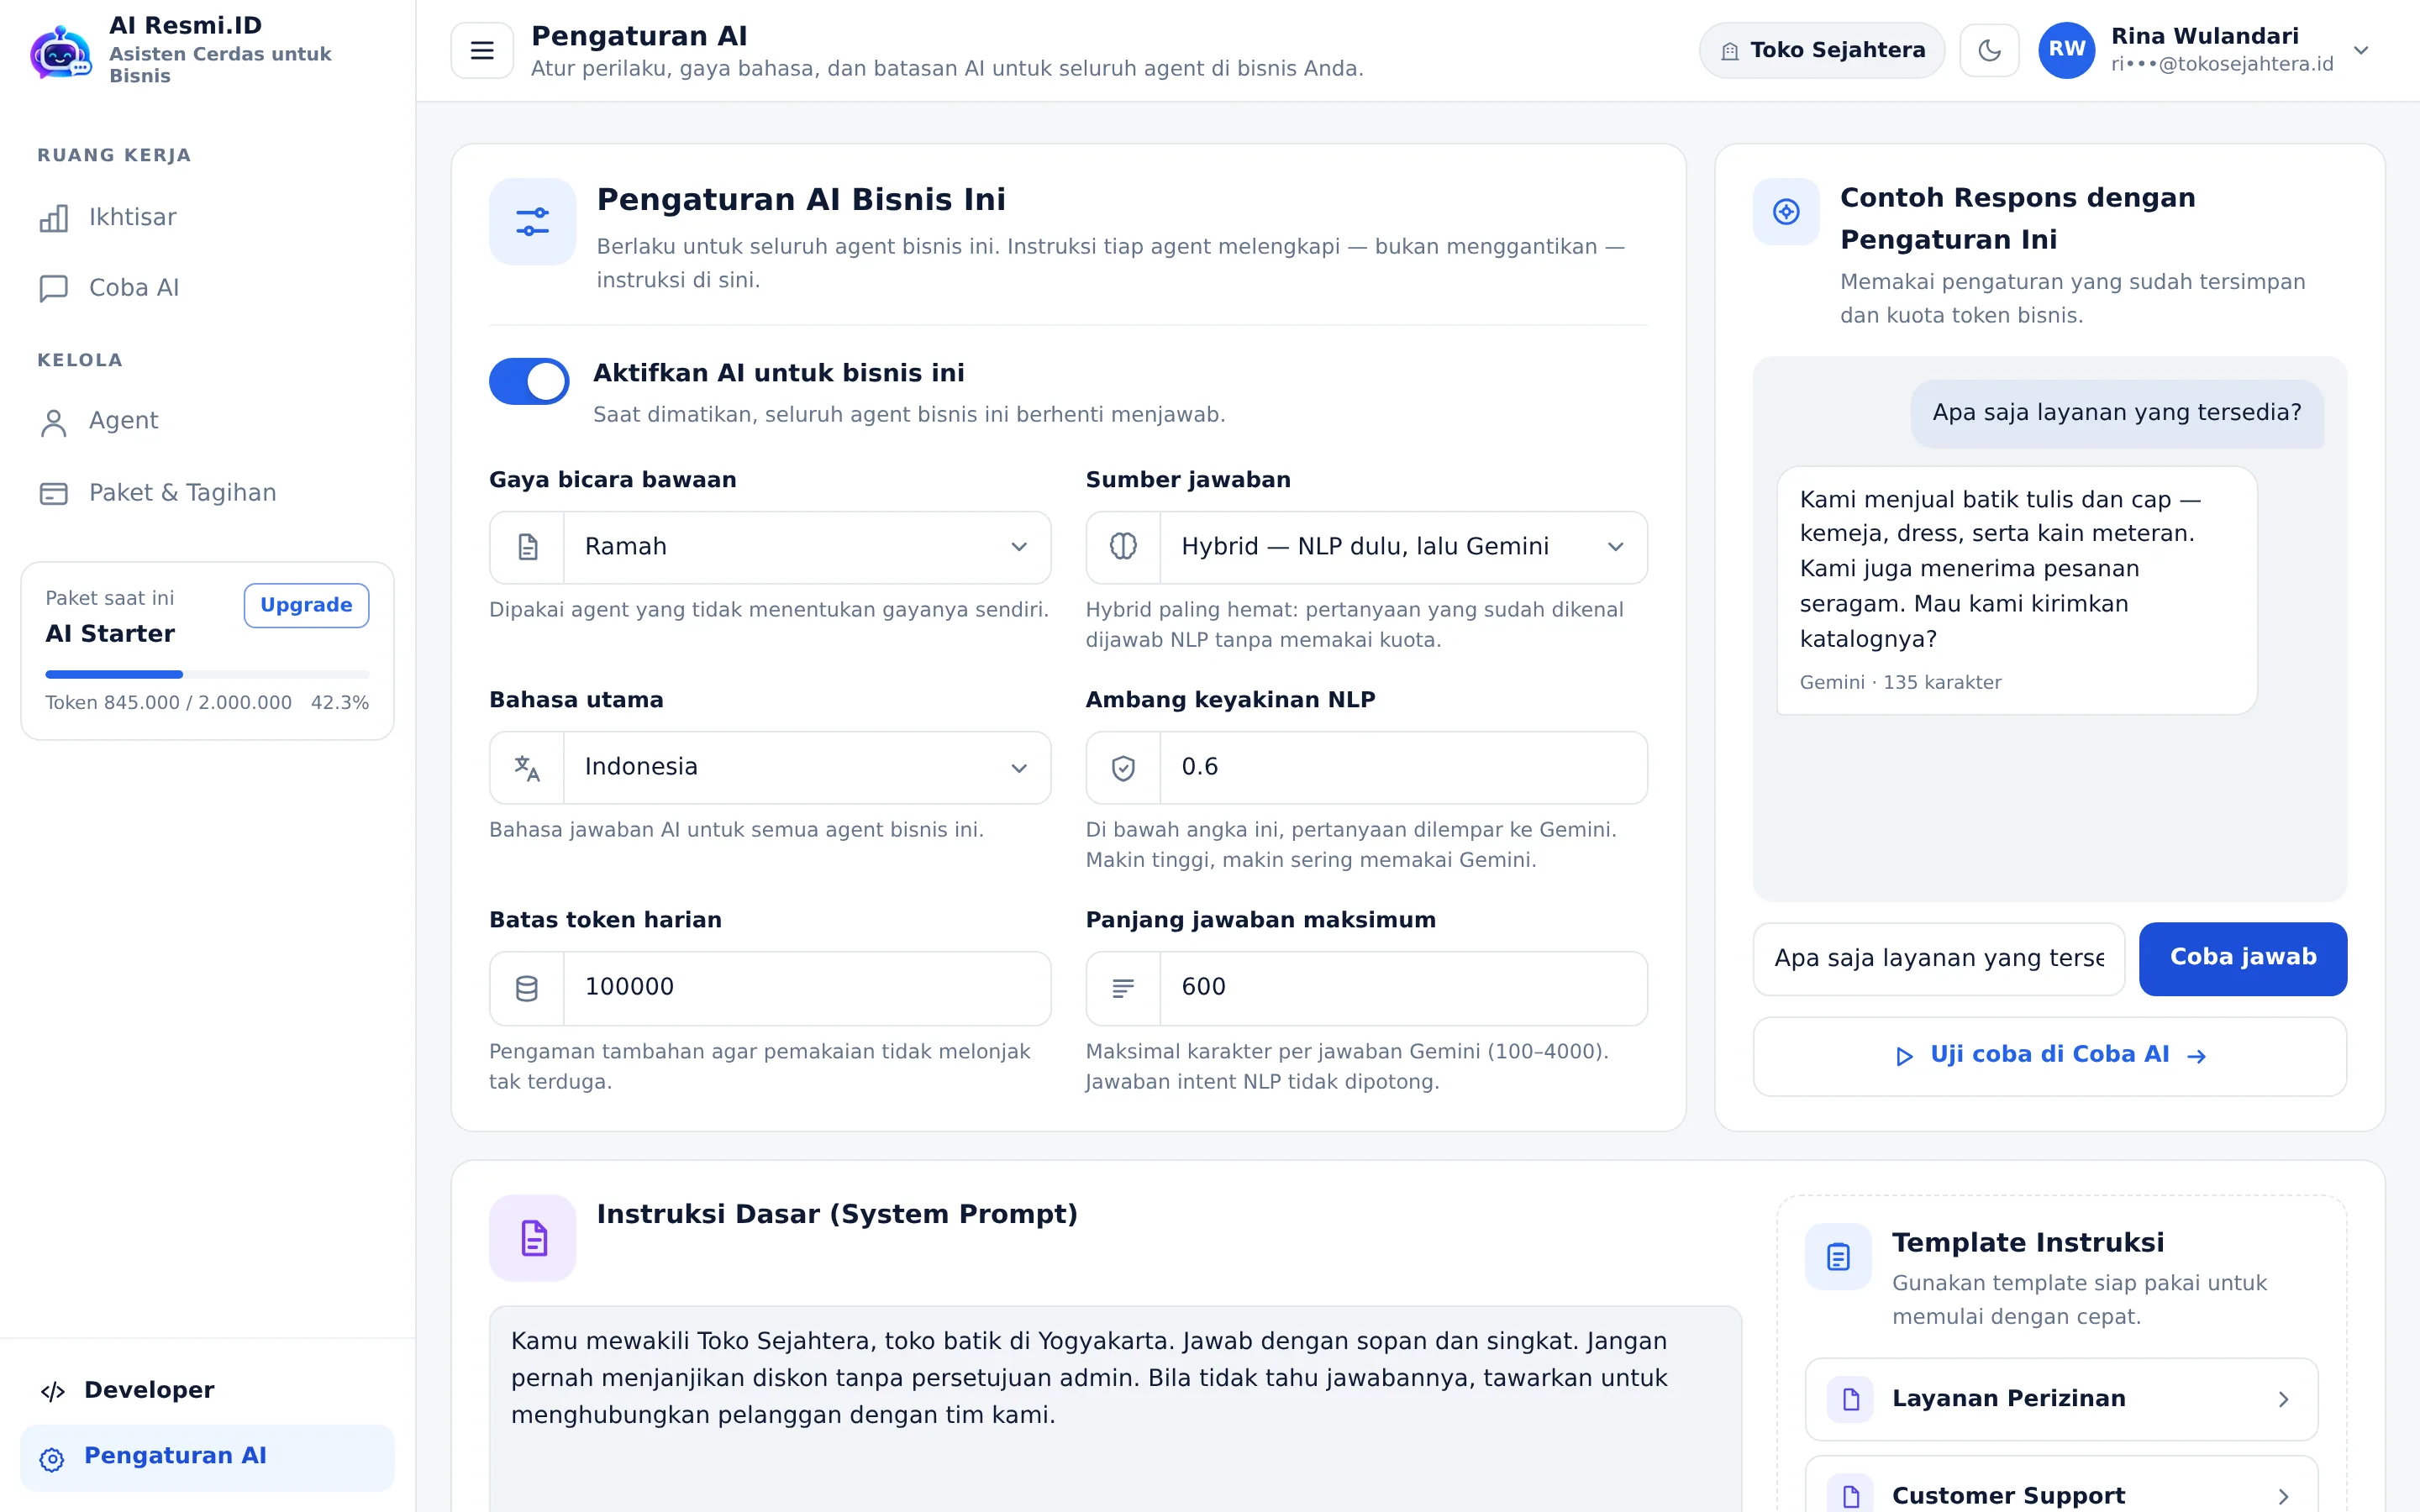Click the Coba jawab button
The height and width of the screenshot is (1512, 2420).
[x=2242, y=958]
